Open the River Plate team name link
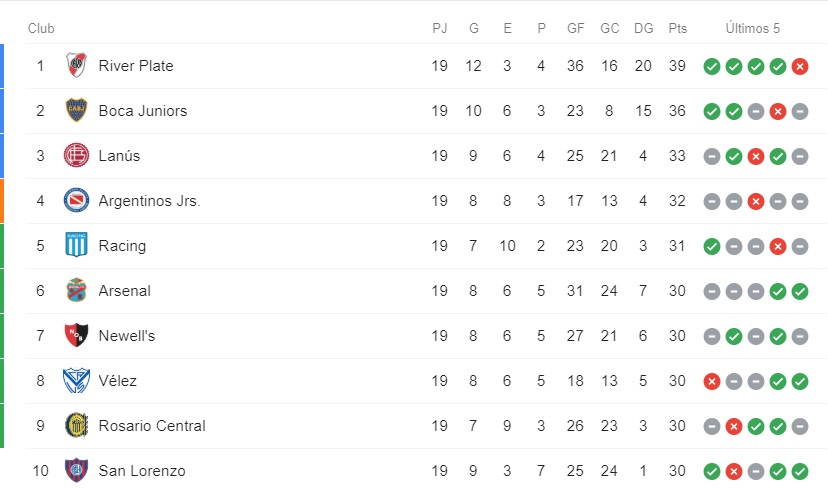The image size is (828, 489). click(136, 66)
